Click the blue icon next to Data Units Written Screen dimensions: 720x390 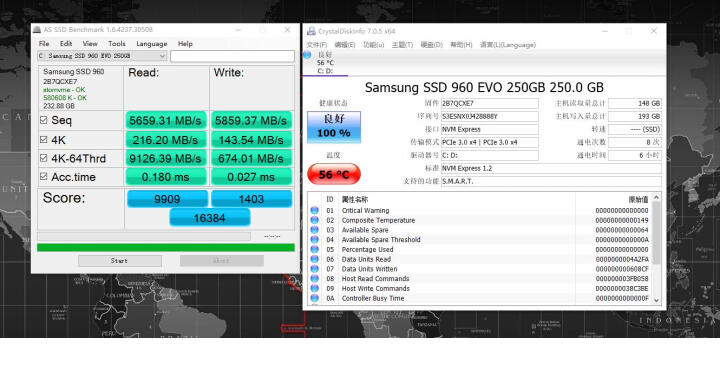click(315, 269)
